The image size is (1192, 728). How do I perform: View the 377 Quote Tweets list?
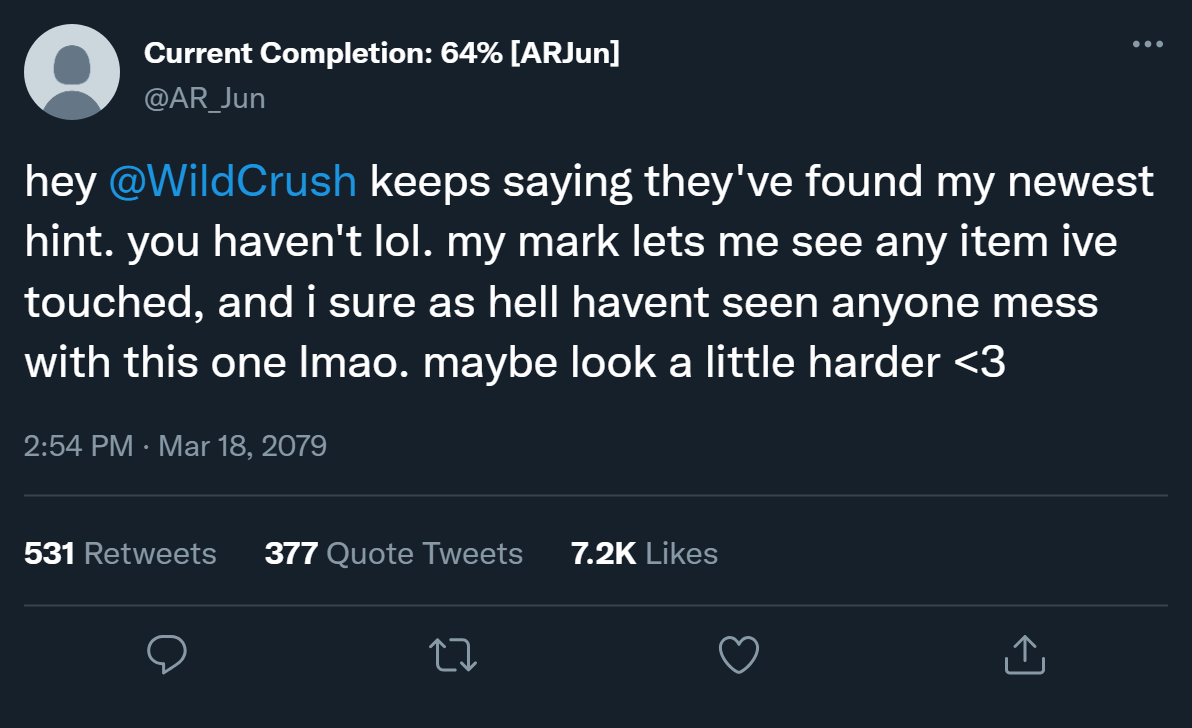pos(393,553)
